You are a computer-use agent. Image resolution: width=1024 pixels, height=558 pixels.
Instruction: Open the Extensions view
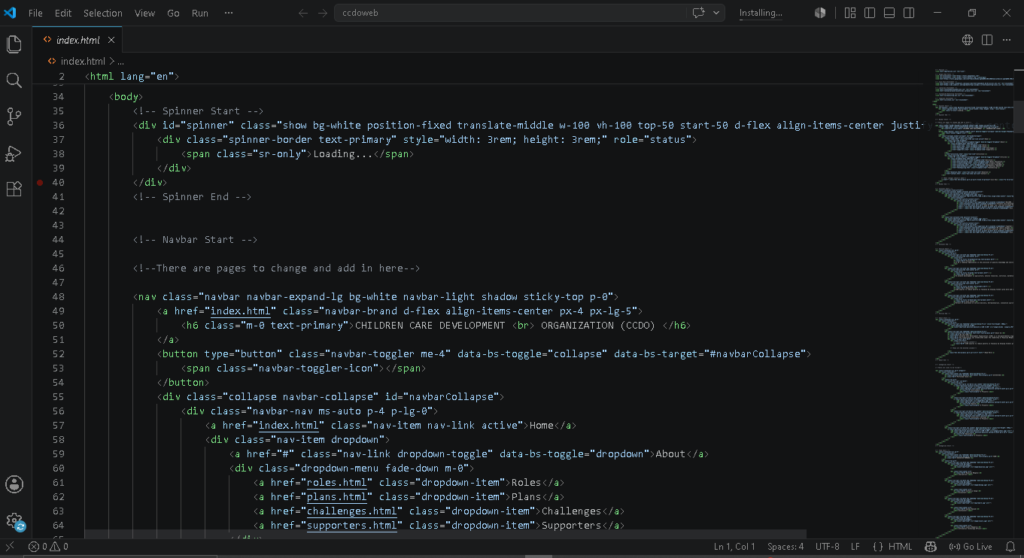[14, 189]
